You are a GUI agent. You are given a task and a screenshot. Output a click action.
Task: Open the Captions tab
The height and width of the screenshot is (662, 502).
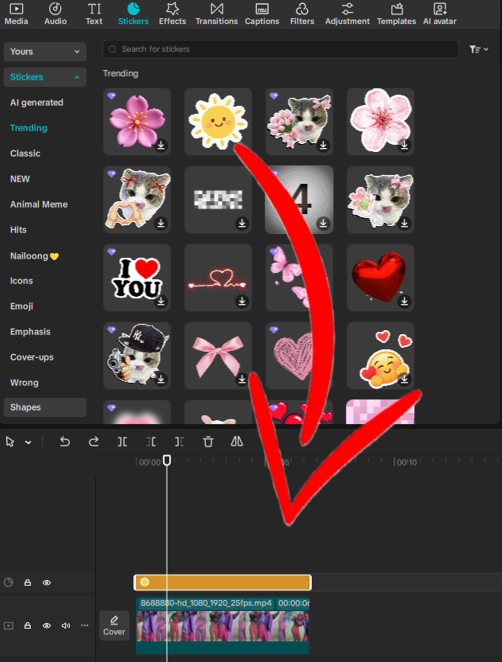click(262, 14)
